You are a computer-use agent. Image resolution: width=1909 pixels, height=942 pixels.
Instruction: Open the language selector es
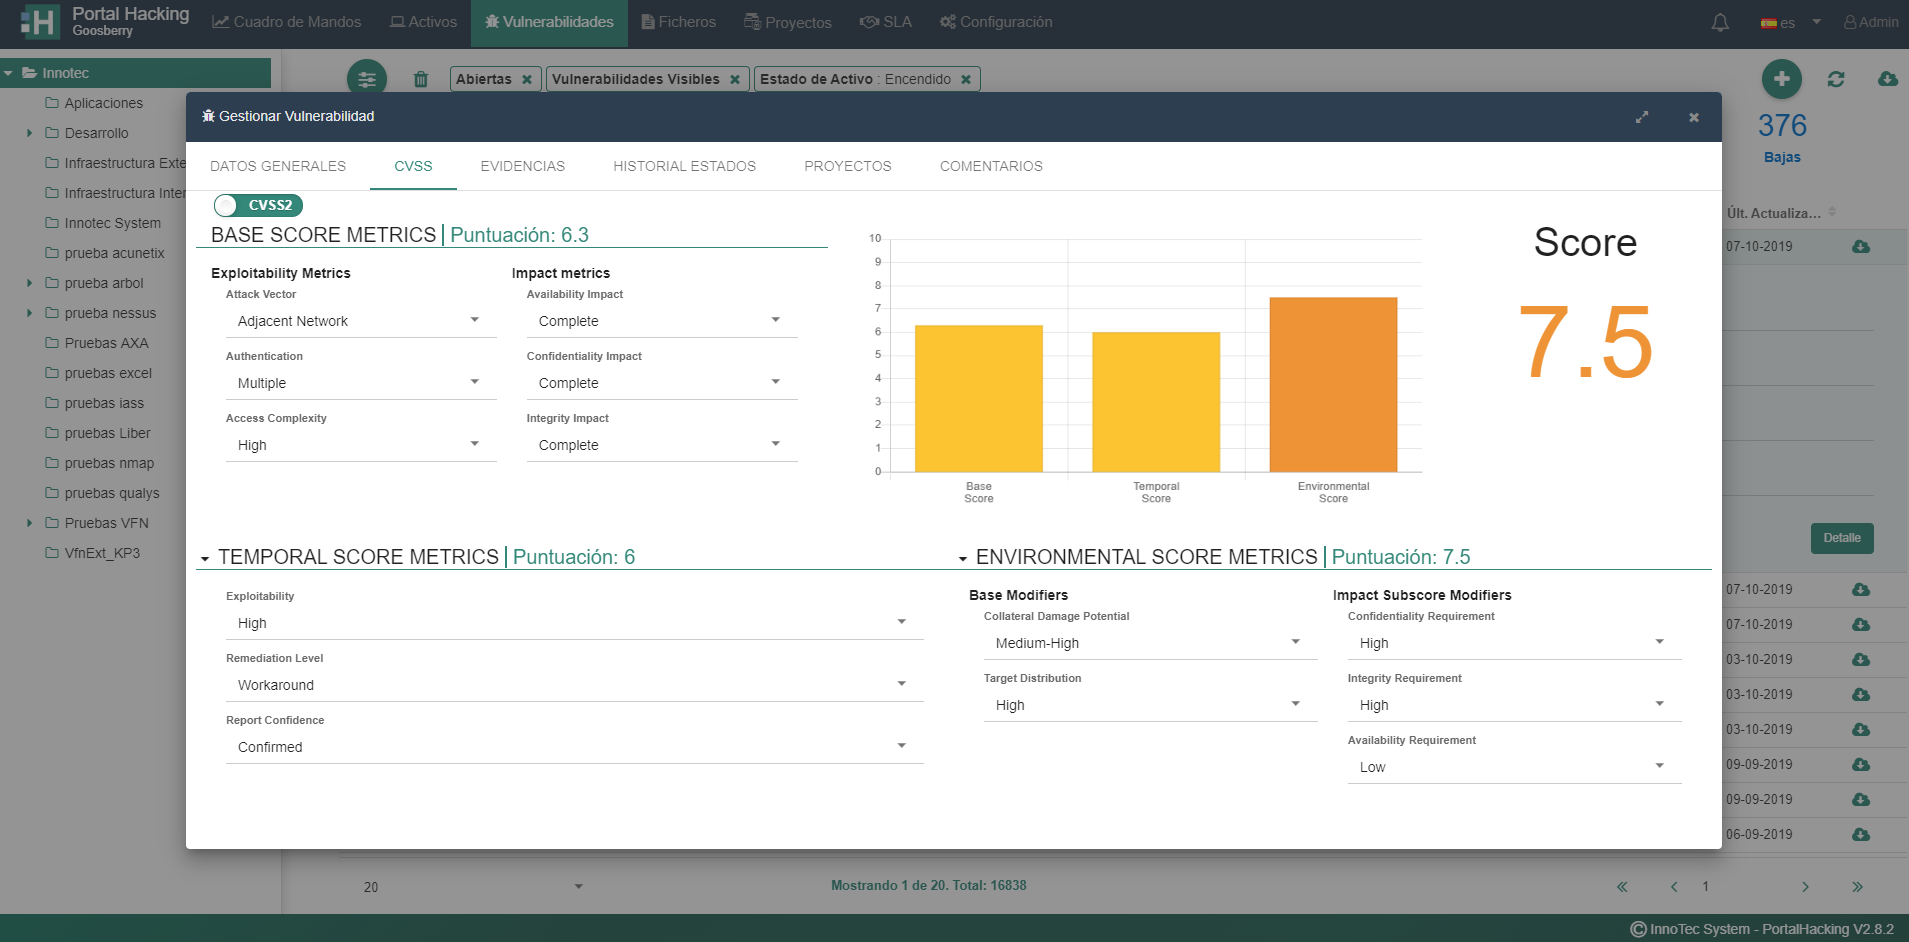pyautogui.click(x=1790, y=23)
